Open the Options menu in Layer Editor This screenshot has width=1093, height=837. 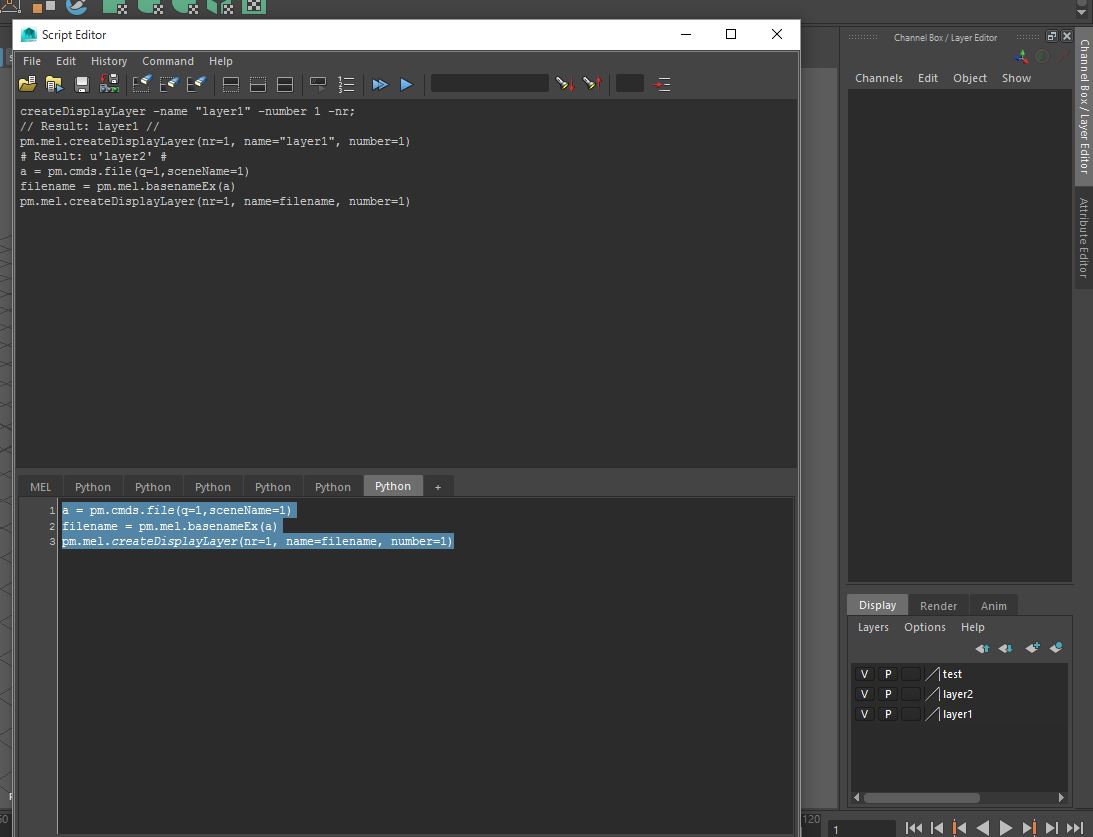click(925, 627)
